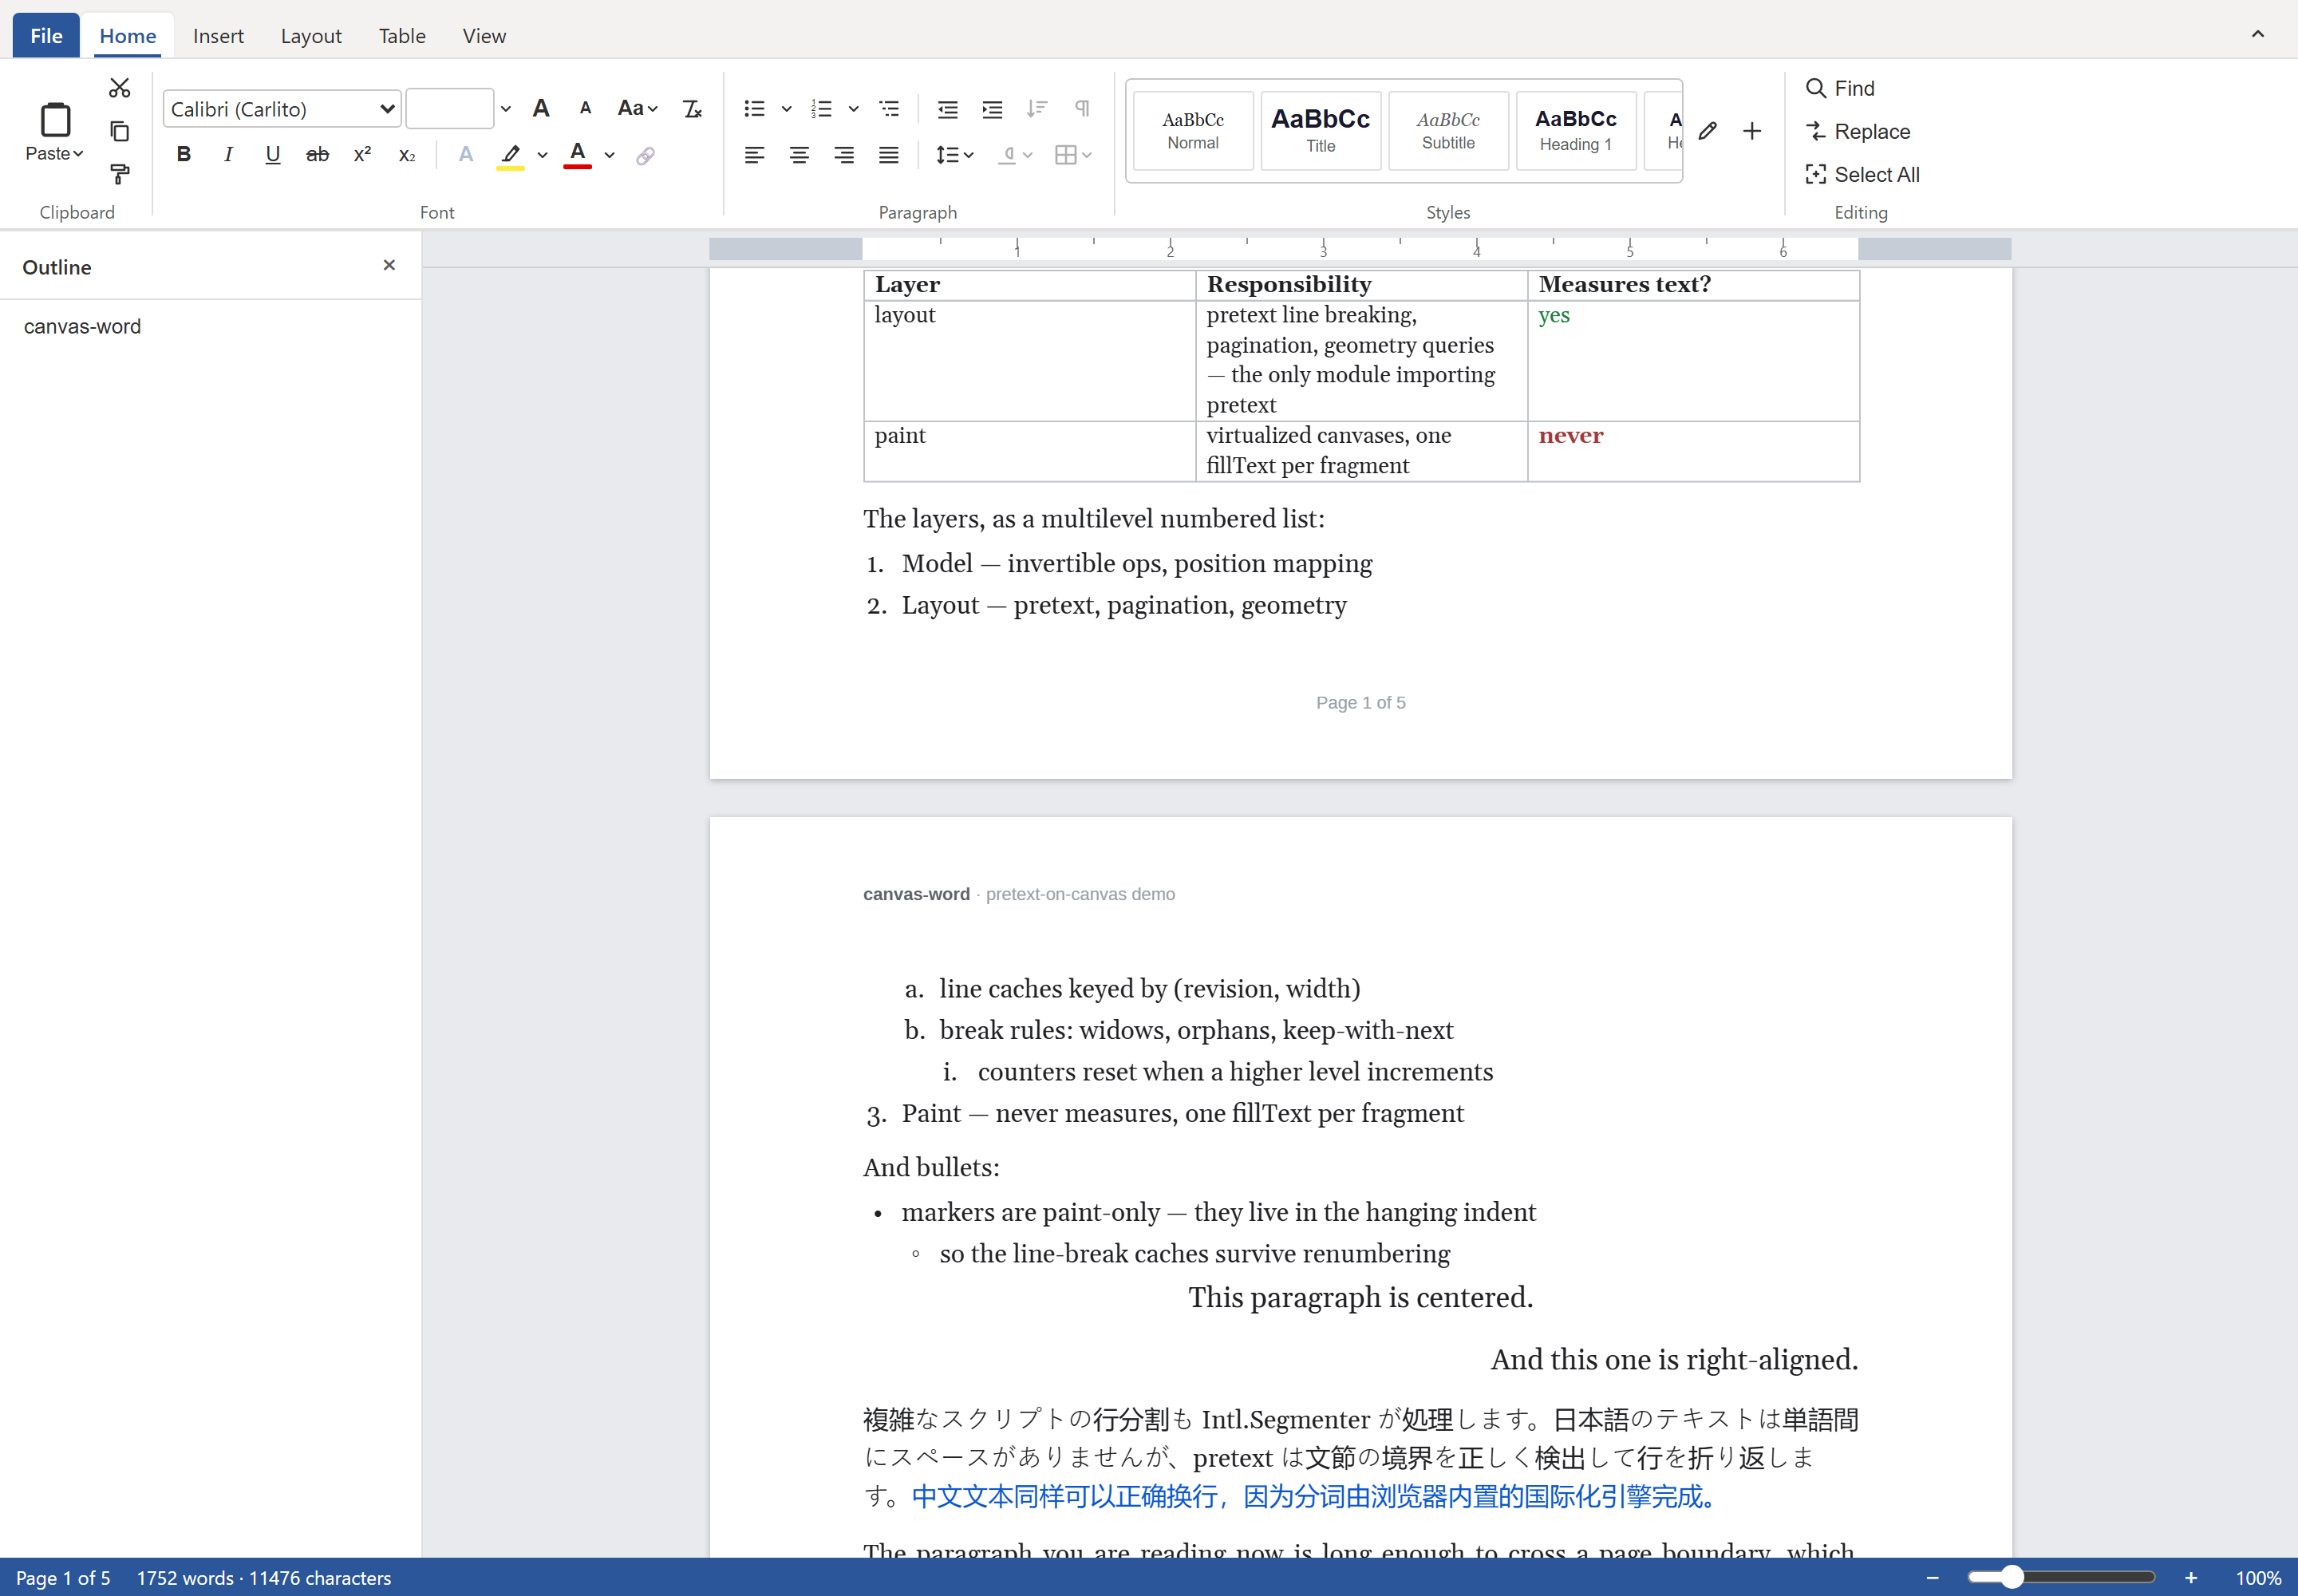Image resolution: width=2298 pixels, height=1596 pixels.
Task: Align text left
Action: pyautogui.click(x=755, y=154)
